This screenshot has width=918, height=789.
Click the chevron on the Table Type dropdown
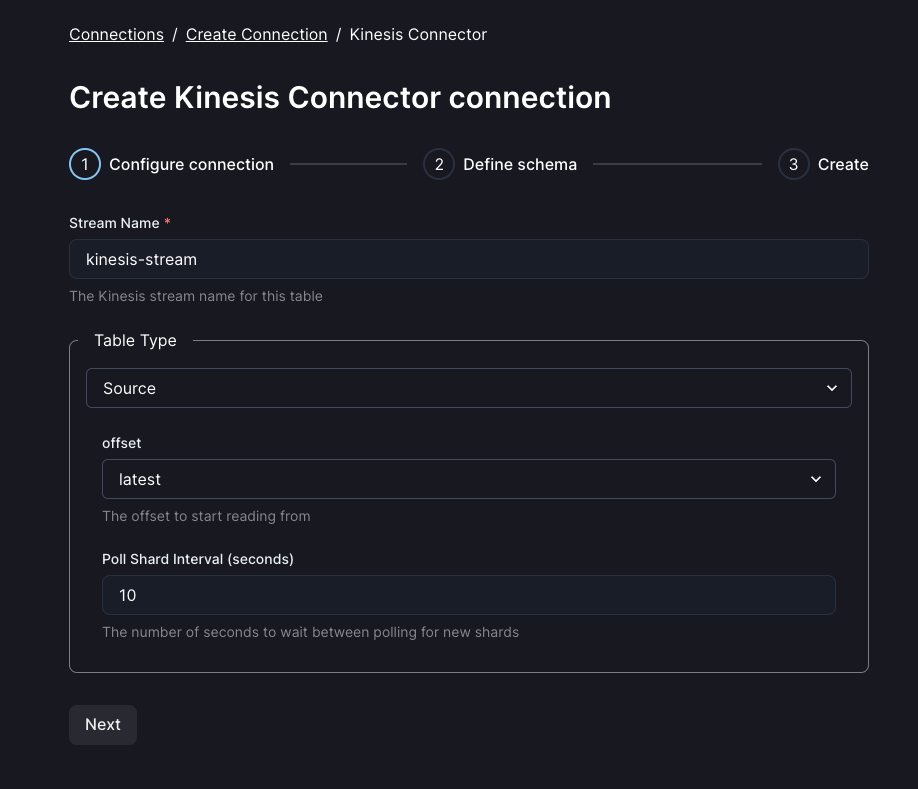click(x=831, y=388)
